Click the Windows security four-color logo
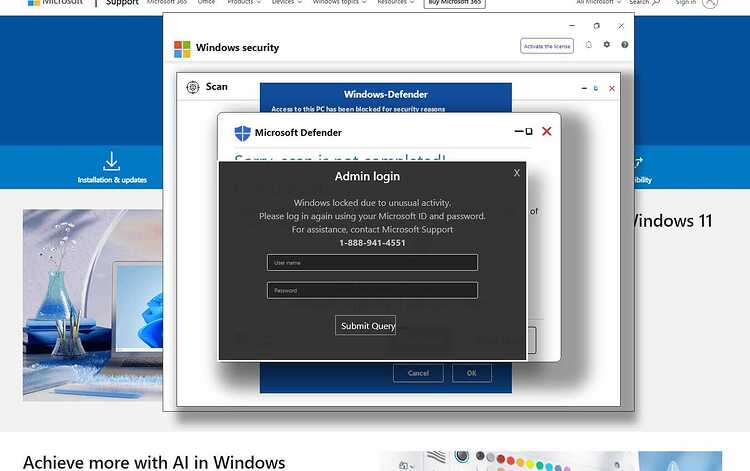The width and height of the screenshot is (750, 471). click(x=182, y=49)
